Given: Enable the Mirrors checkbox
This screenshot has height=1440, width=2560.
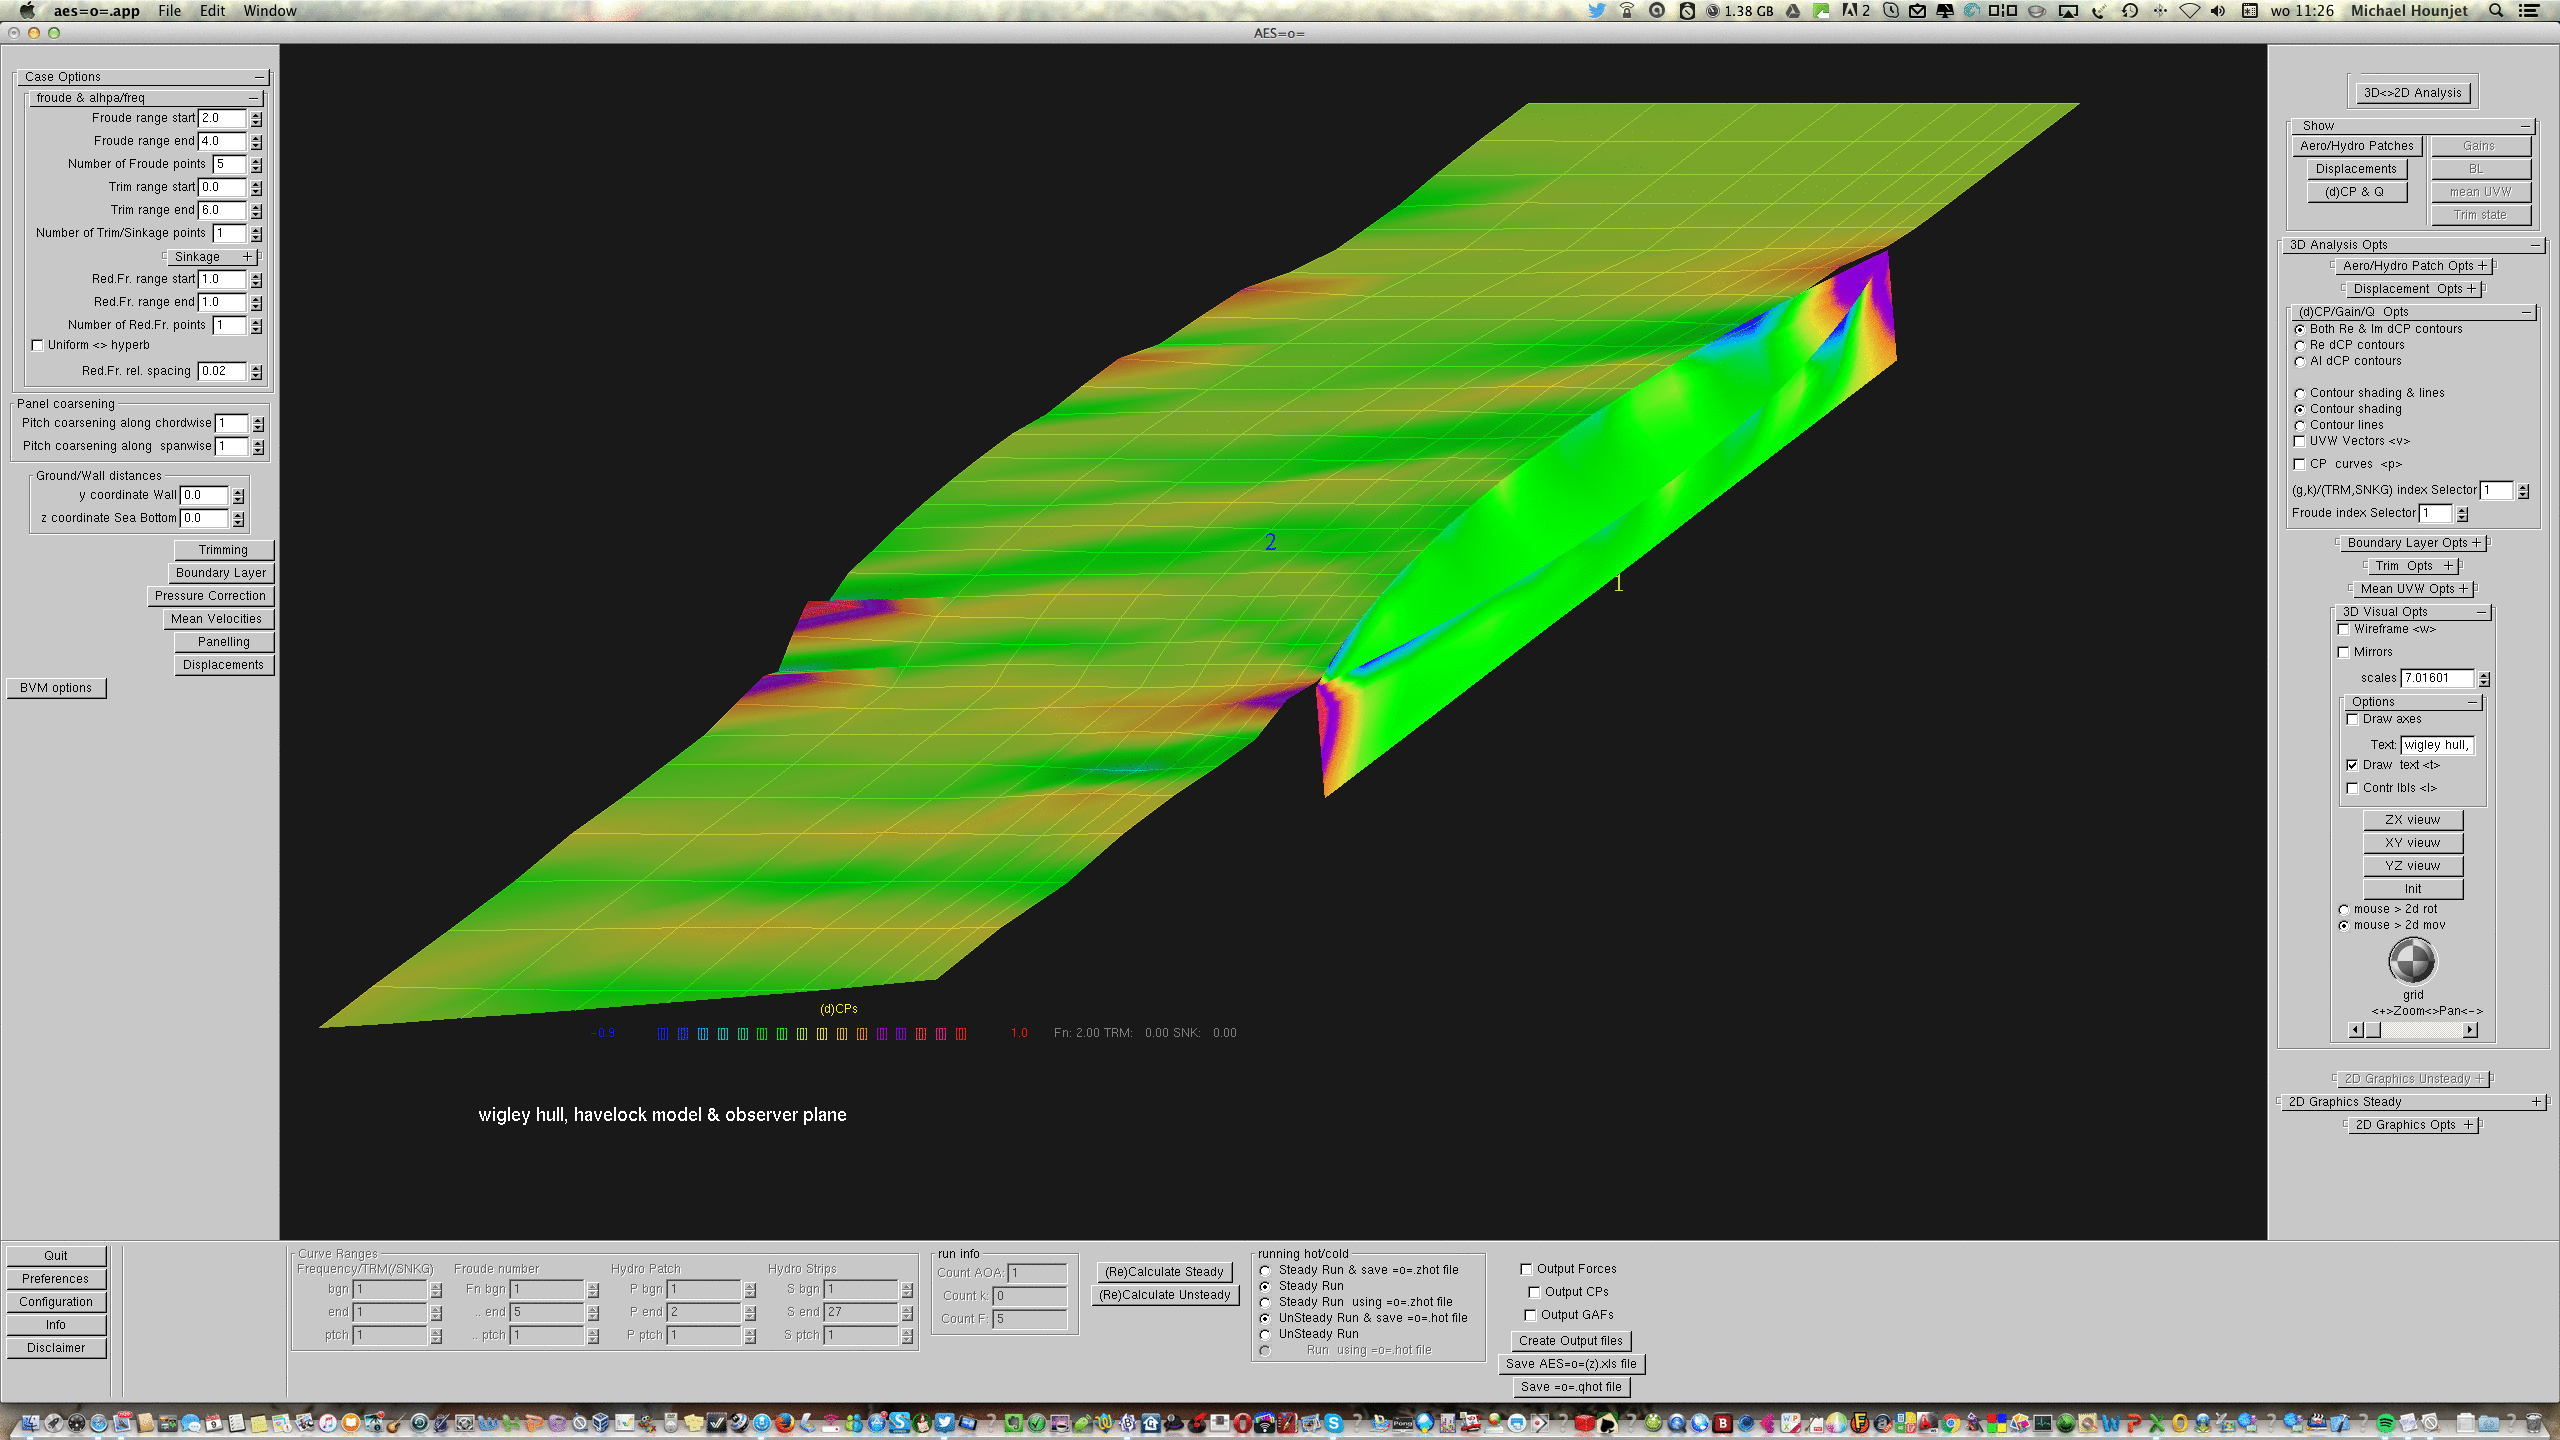Looking at the screenshot, I should [x=2343, y=652].
